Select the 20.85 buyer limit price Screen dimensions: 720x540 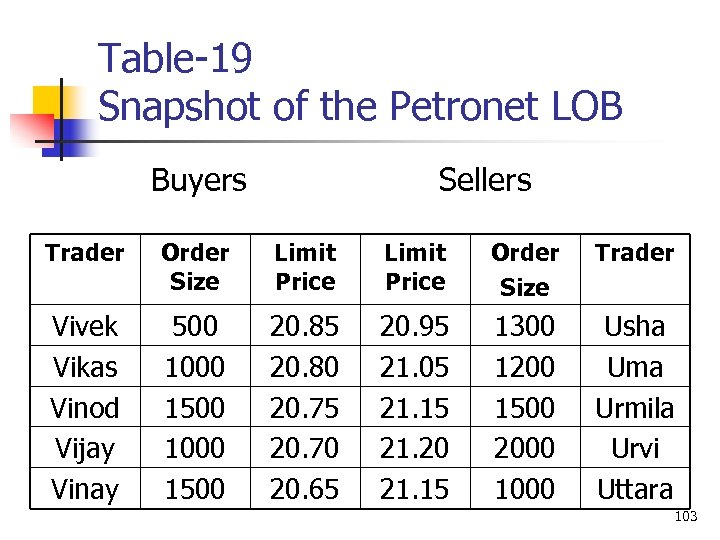point(305,327)
